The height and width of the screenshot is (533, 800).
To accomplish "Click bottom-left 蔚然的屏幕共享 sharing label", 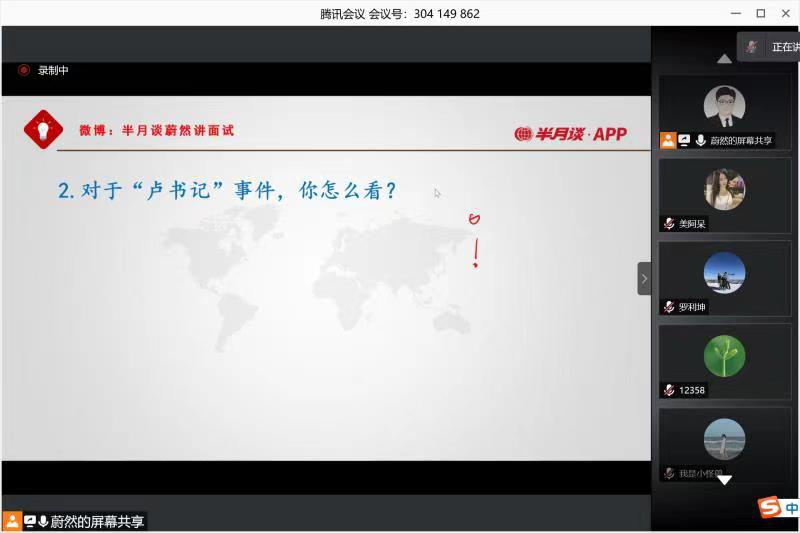I will [x=97, y=521].
